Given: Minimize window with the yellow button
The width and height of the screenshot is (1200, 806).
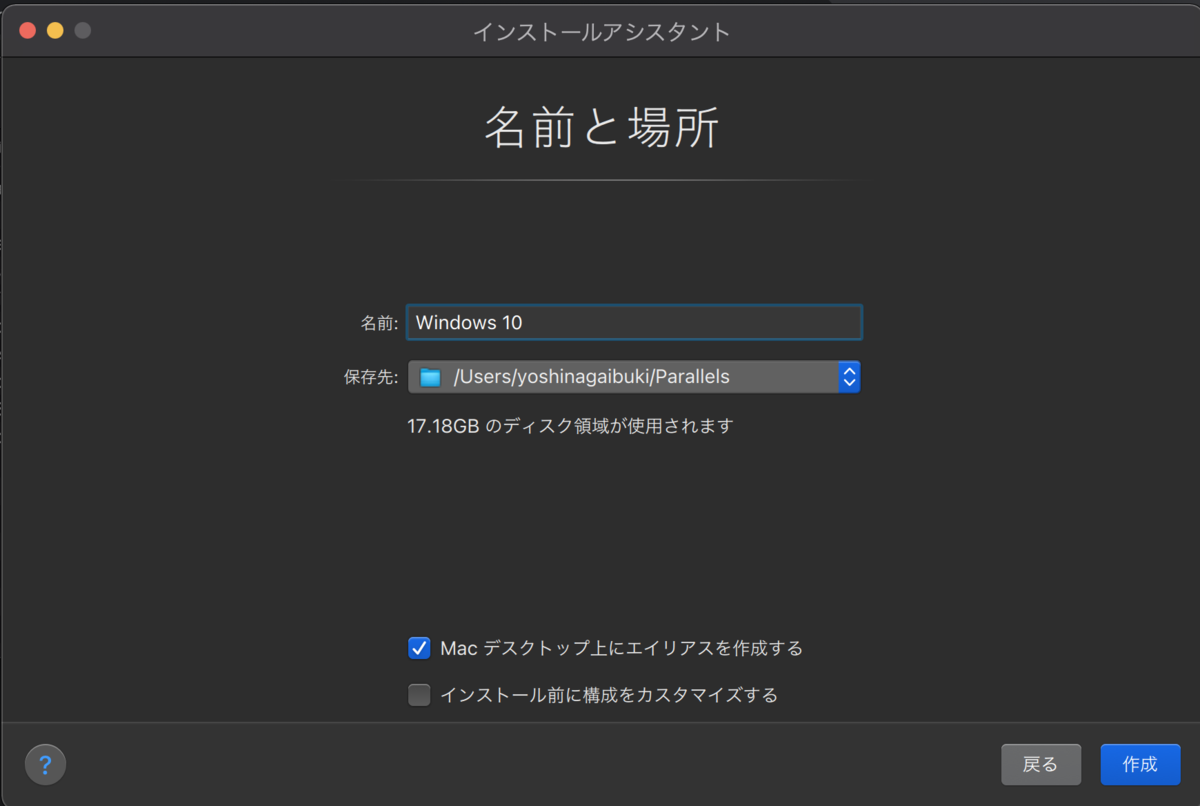Looking at the screenshot, I should point(55,31).
